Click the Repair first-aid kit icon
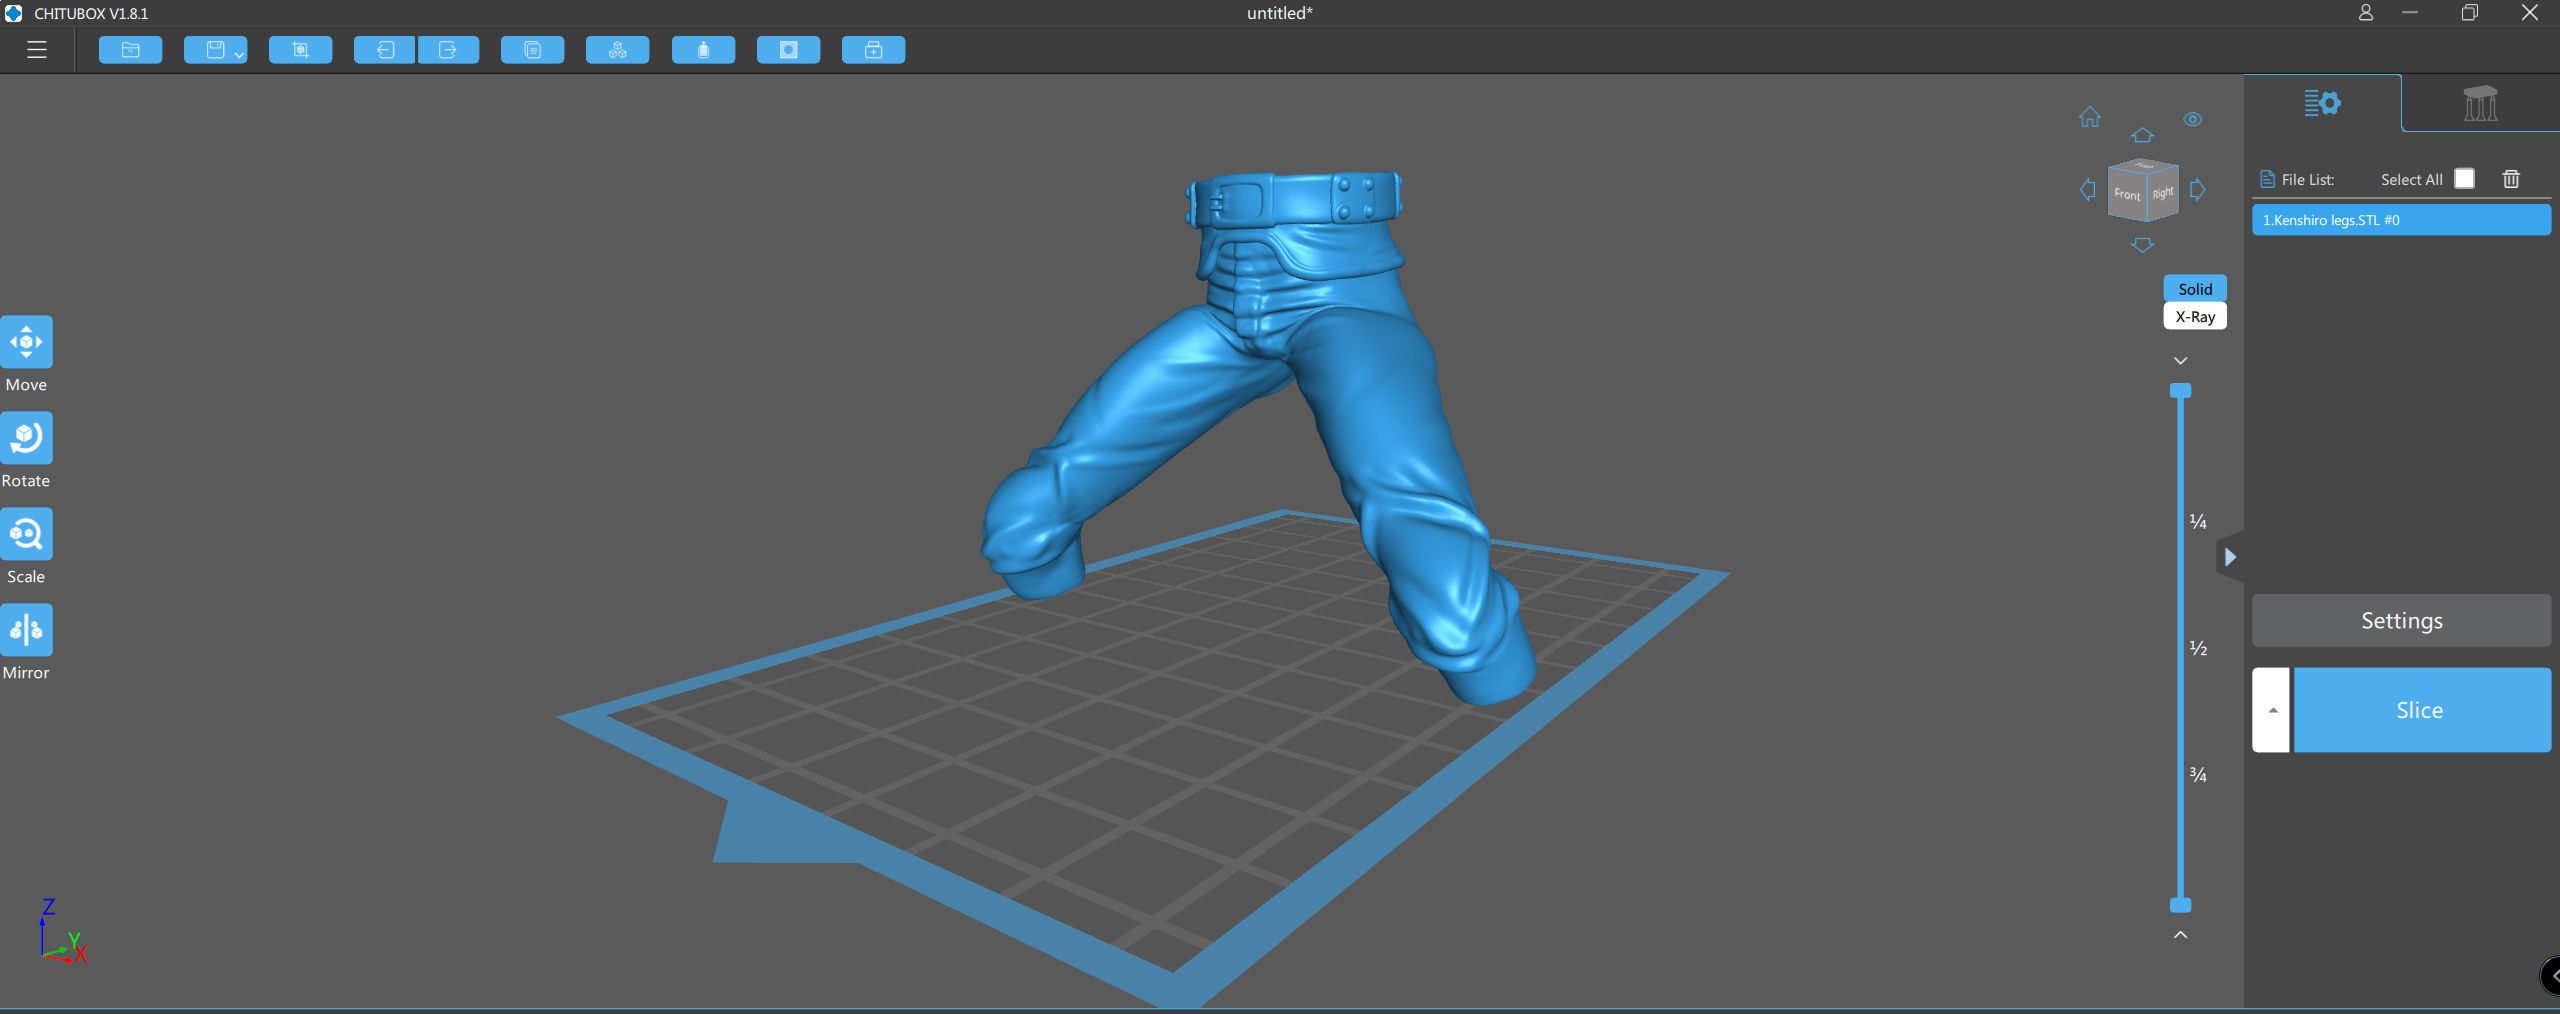This screenshot has height=1014, width=2560. [873, 50]
